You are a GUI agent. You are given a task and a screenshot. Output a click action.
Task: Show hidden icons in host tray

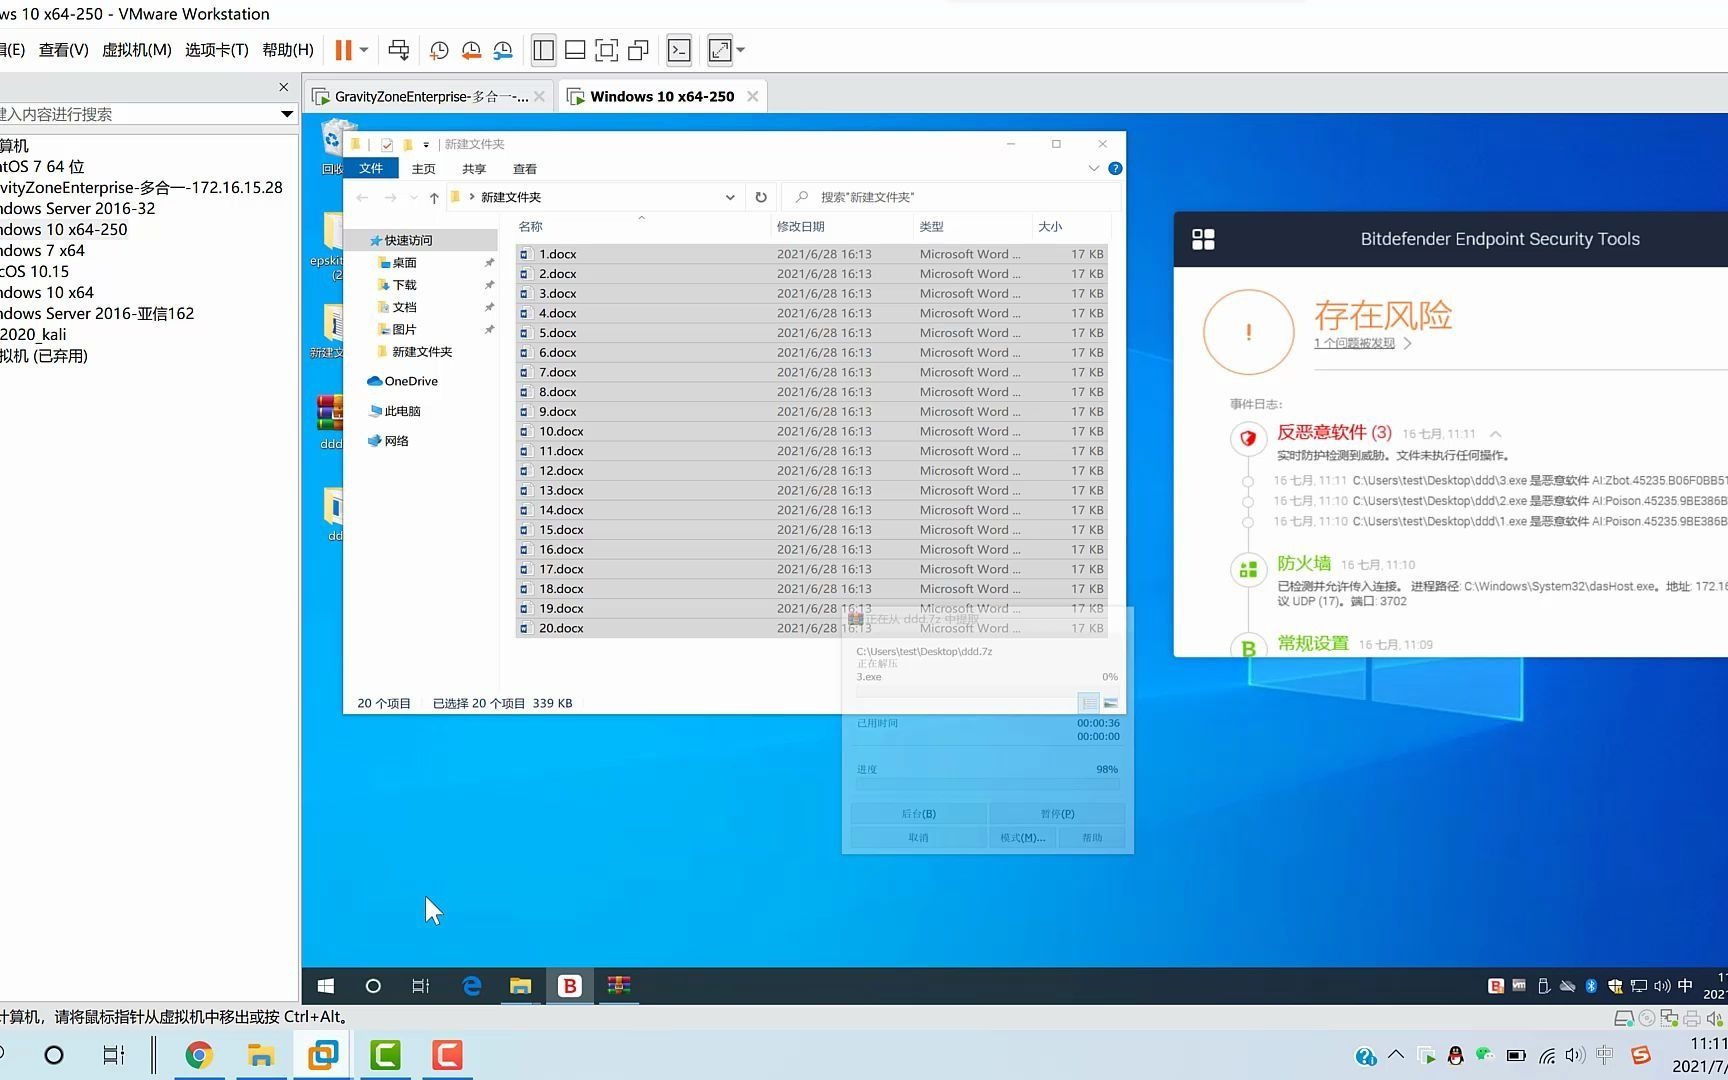[x=1396, y=1055]
